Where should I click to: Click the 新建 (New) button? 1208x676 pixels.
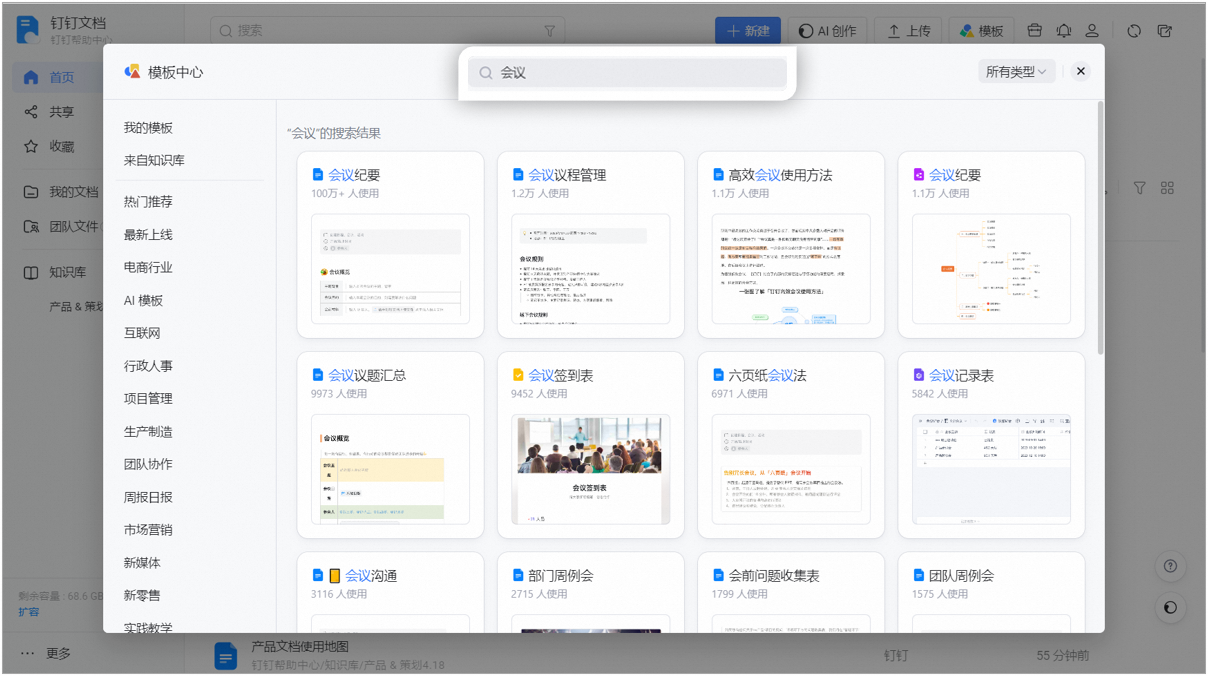point(748,31)
